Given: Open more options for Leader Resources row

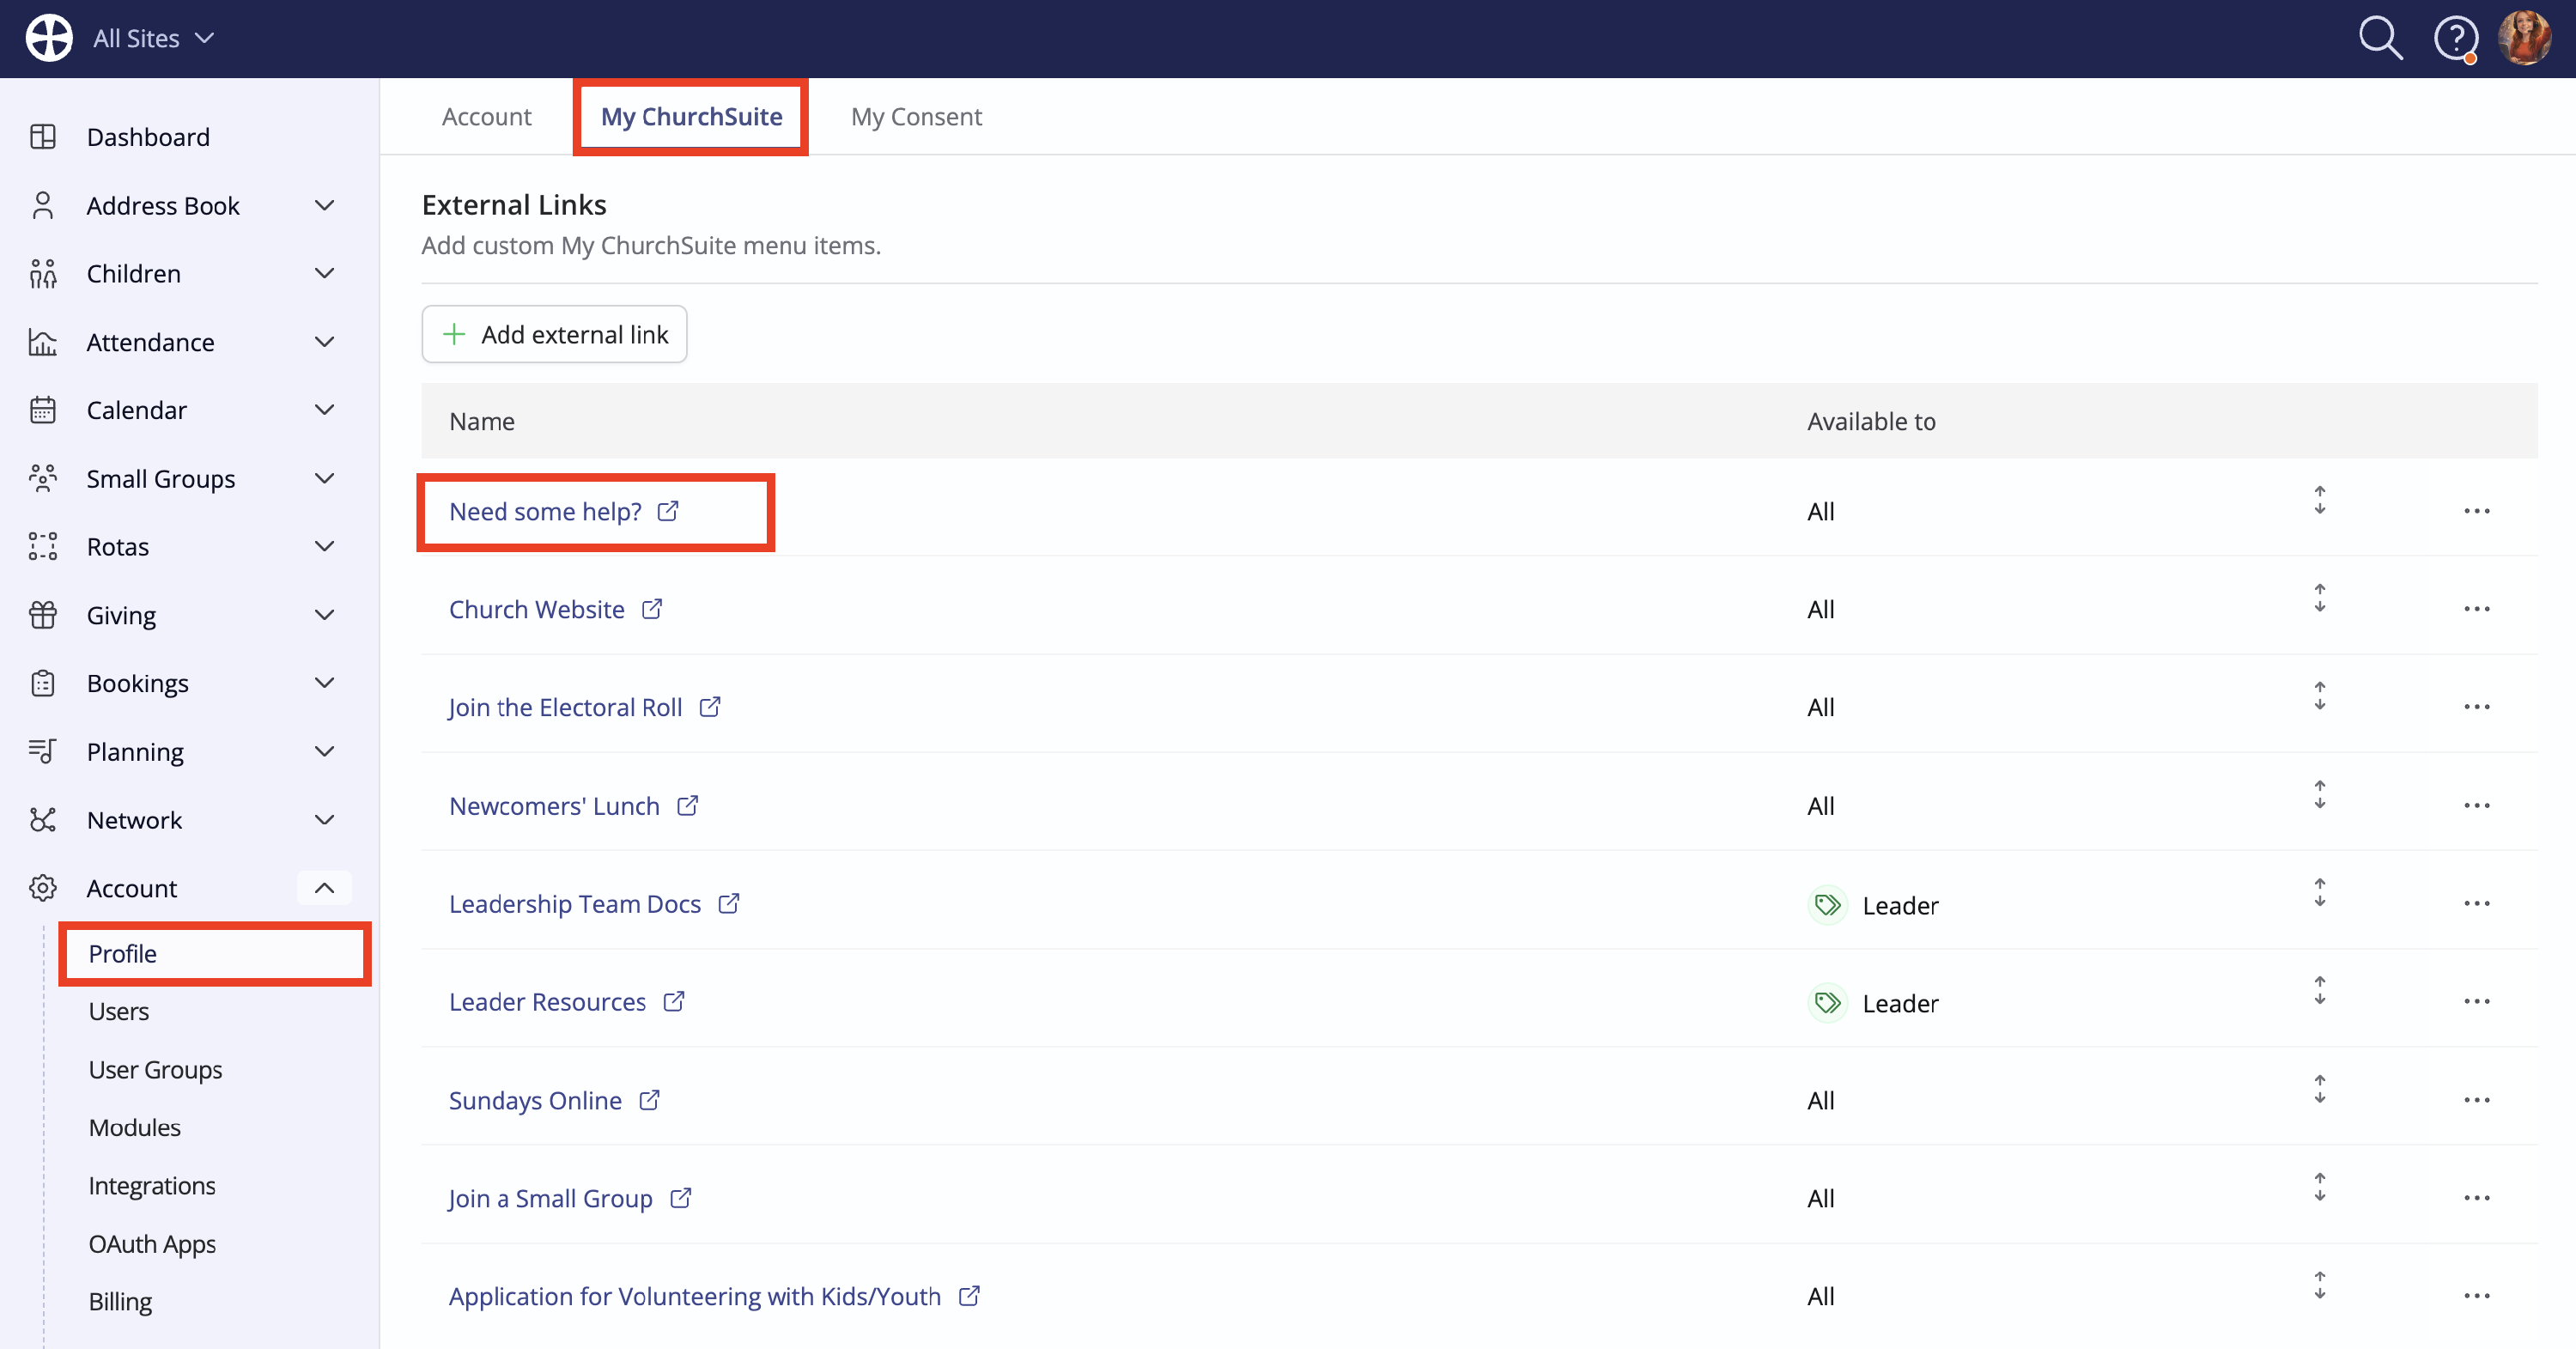Looking at the screenshot, I should pyautogui.click(x=2476, y=1002).
